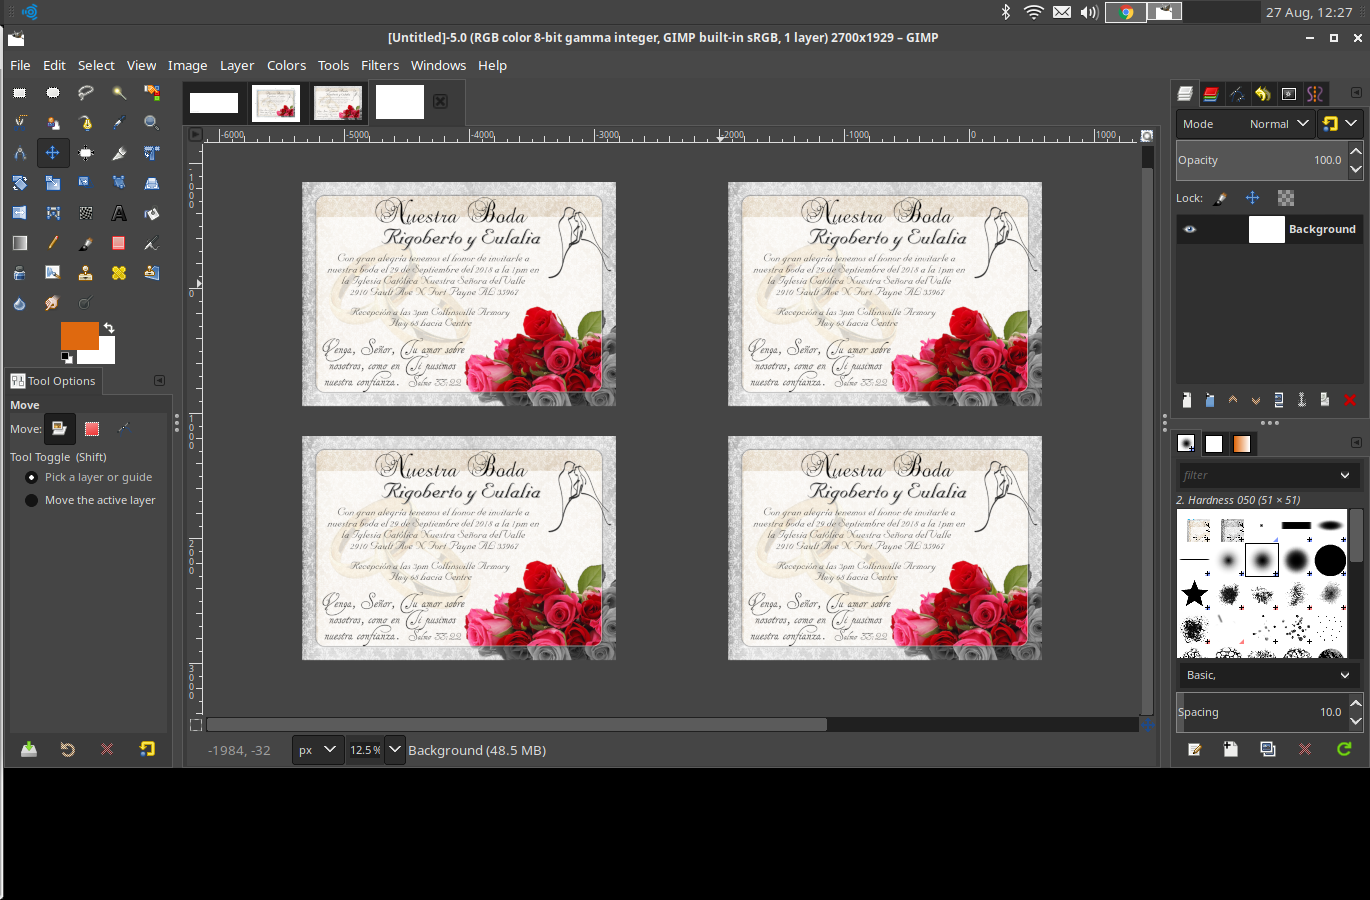Activate the Bucket Fill tool

pos(152,213)
